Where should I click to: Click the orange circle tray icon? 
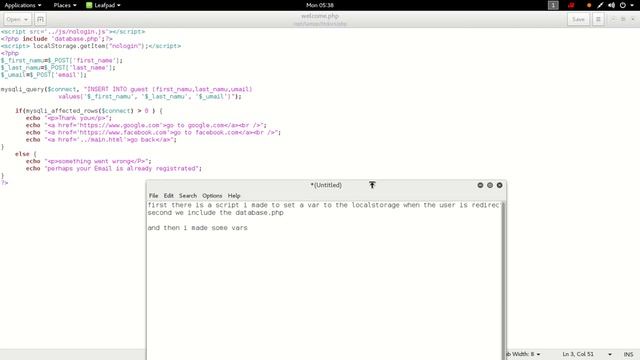click(589, 5)
